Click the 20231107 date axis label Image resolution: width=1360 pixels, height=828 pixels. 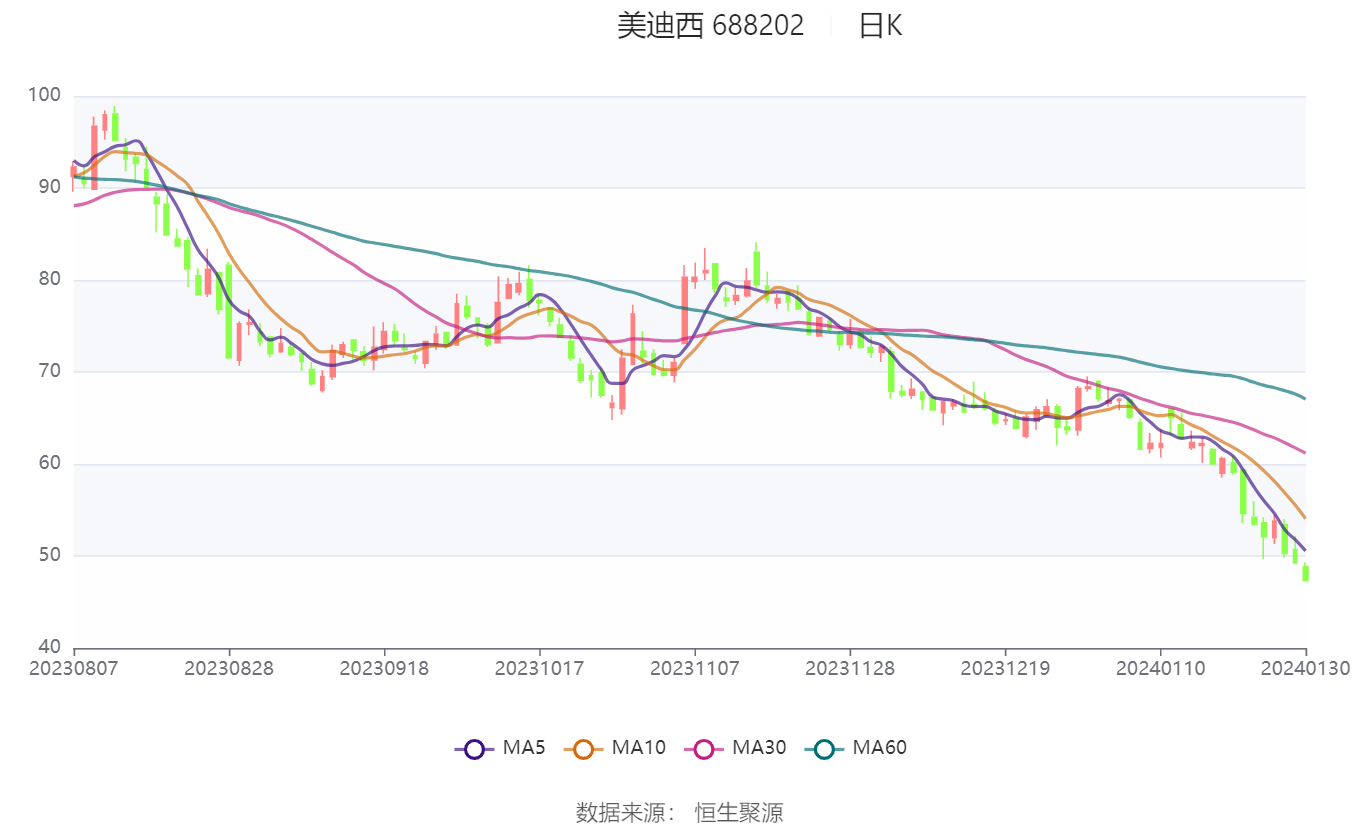[695, 668]
